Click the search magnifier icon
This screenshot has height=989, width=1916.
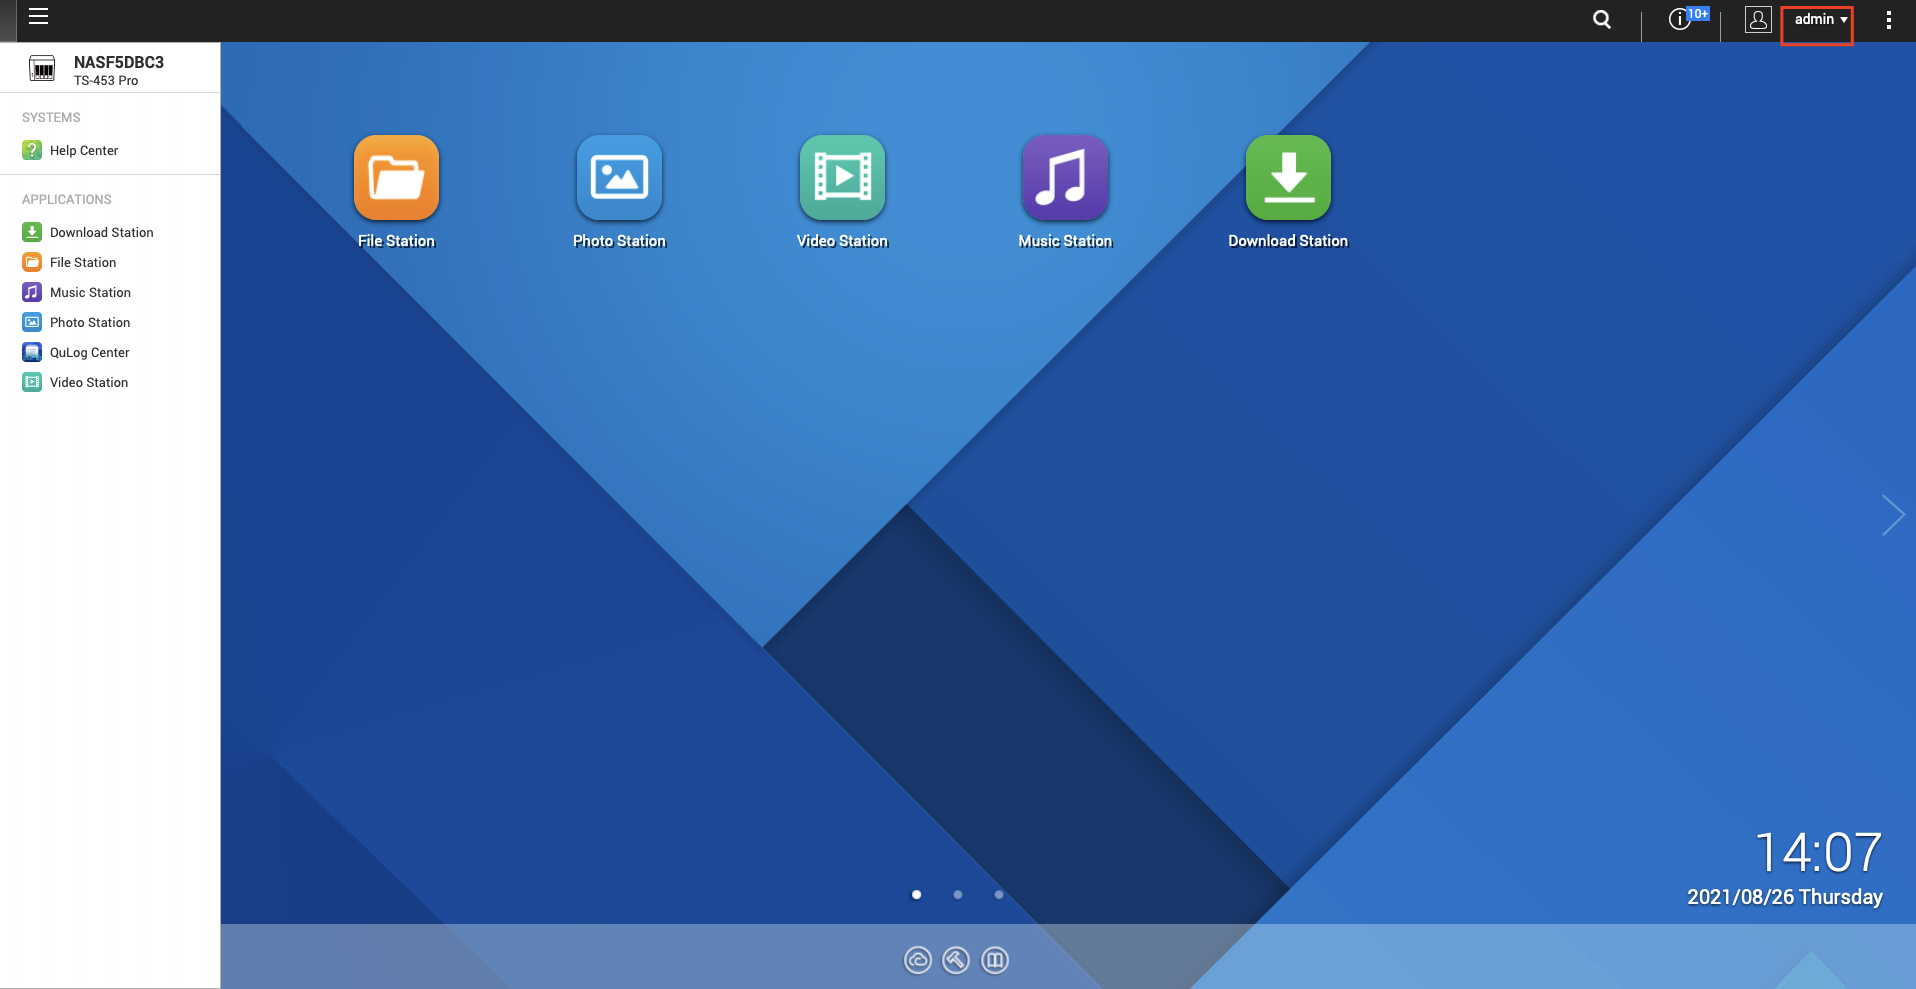click(1602, 20)
